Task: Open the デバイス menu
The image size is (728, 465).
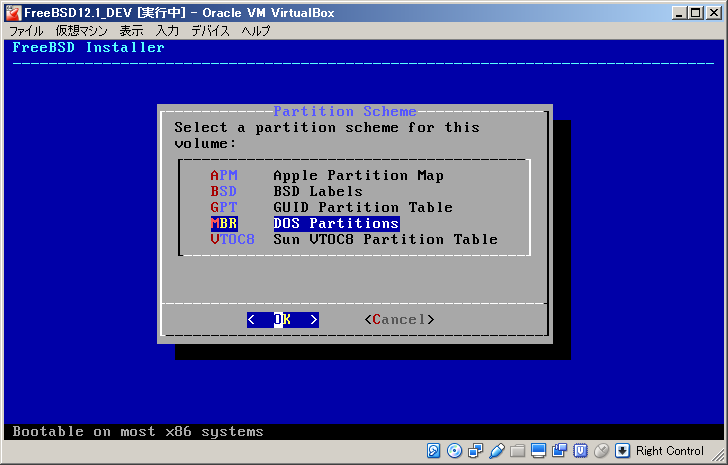Action: 210,31
